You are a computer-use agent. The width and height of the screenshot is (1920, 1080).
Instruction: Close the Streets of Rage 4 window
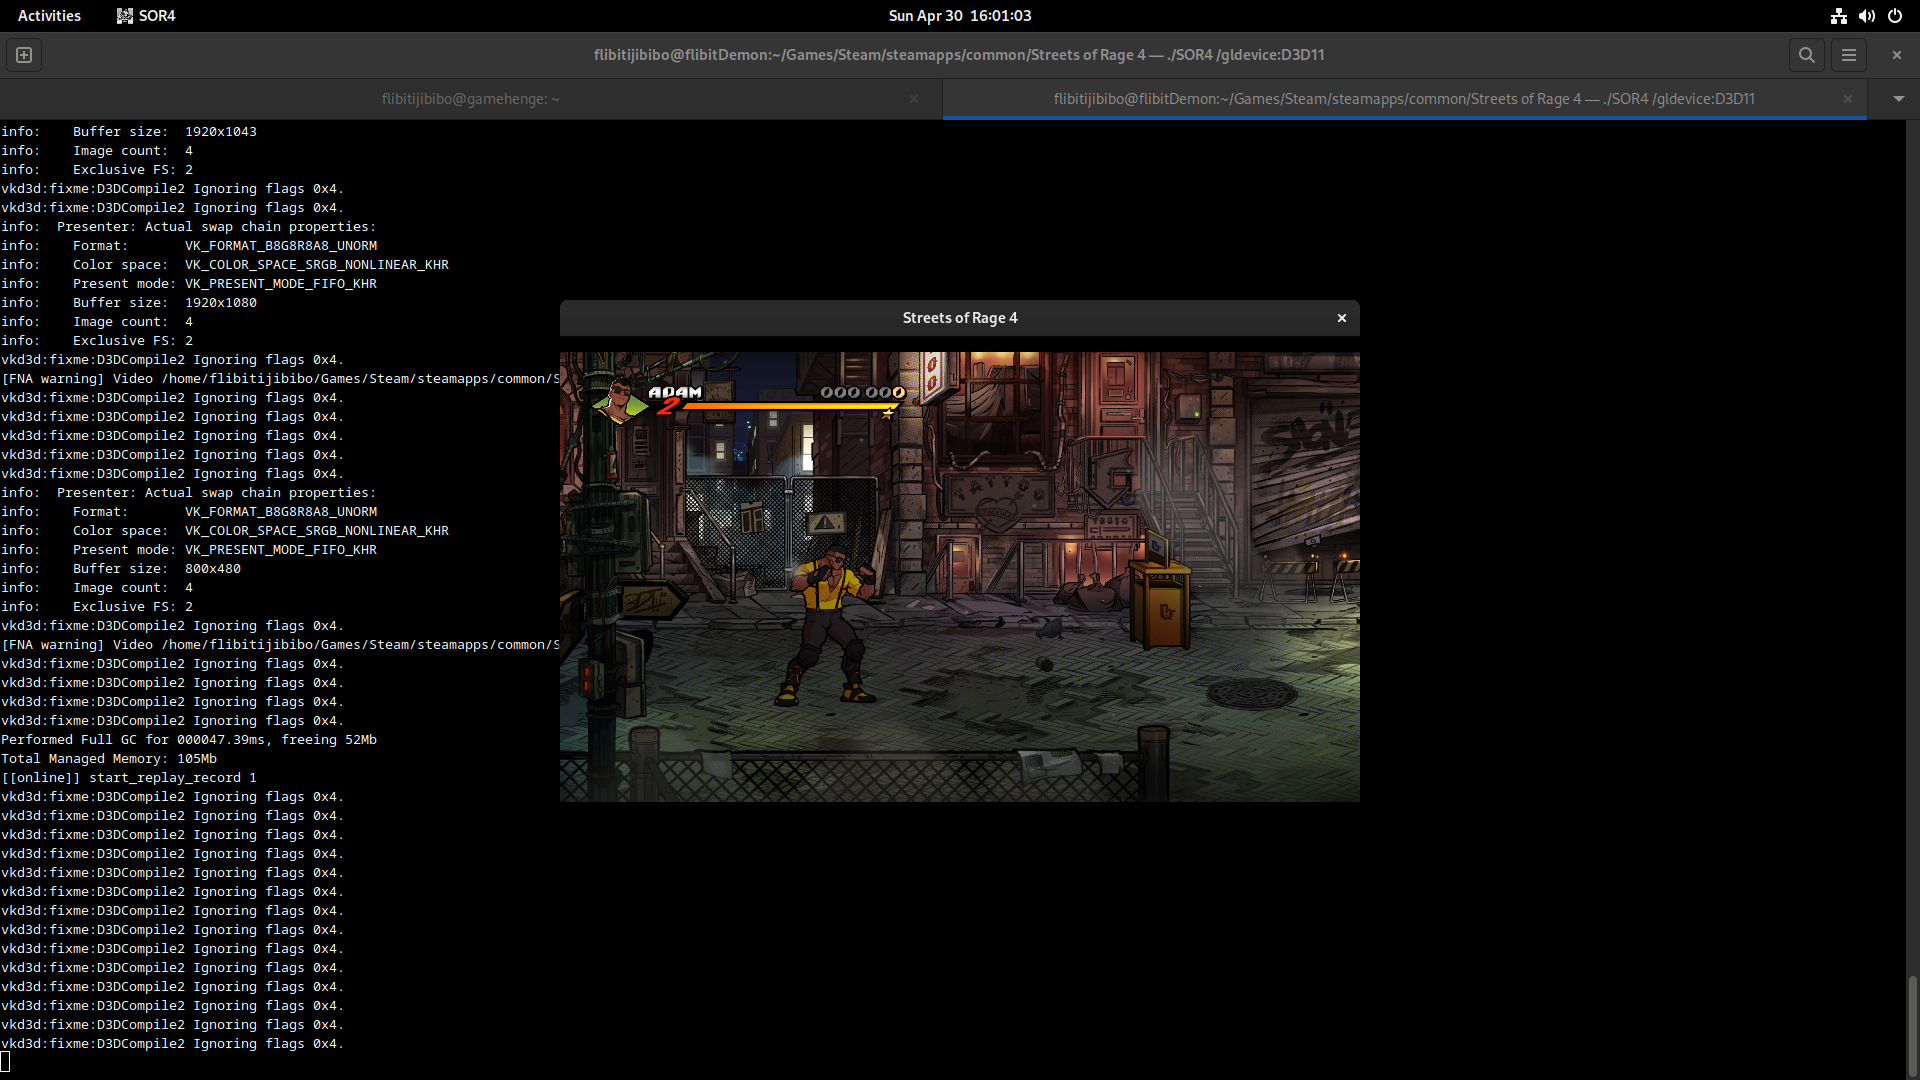pyautogui.click(x=1341, y=318)
